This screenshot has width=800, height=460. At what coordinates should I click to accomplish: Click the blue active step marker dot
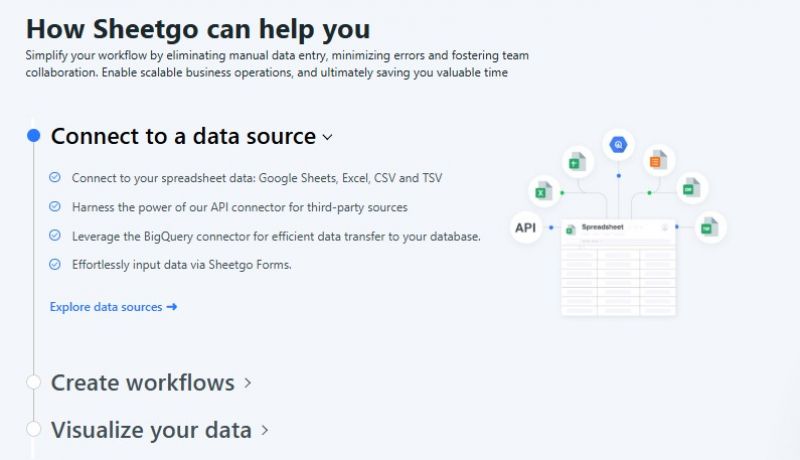[34, 136]
